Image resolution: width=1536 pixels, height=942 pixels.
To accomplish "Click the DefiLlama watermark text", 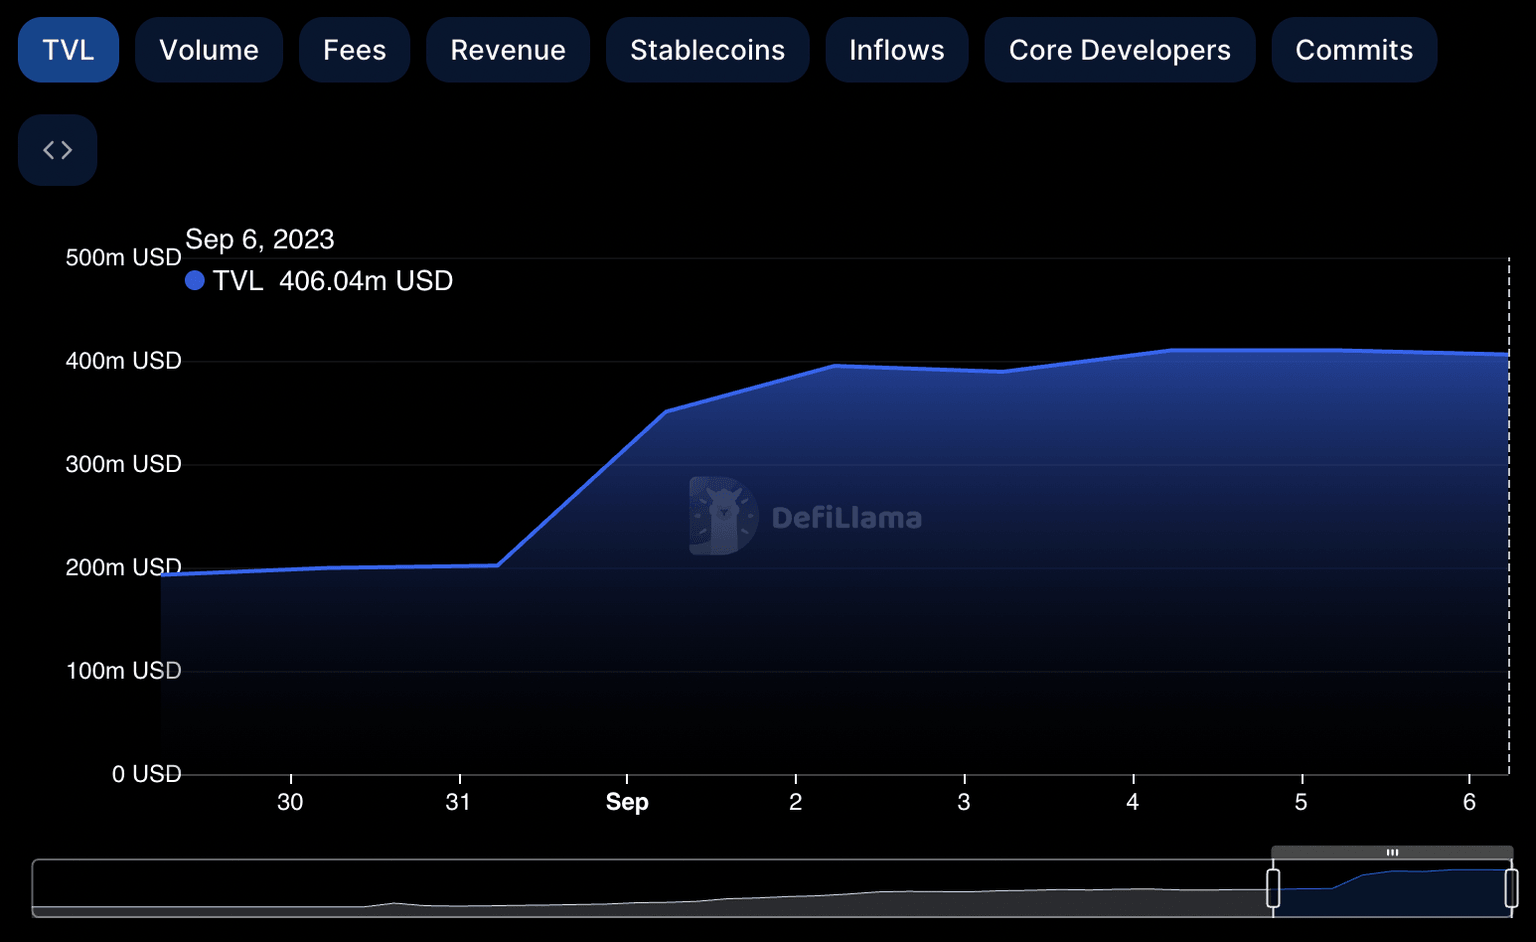I will pyautogui.click(x=846, y=518).
